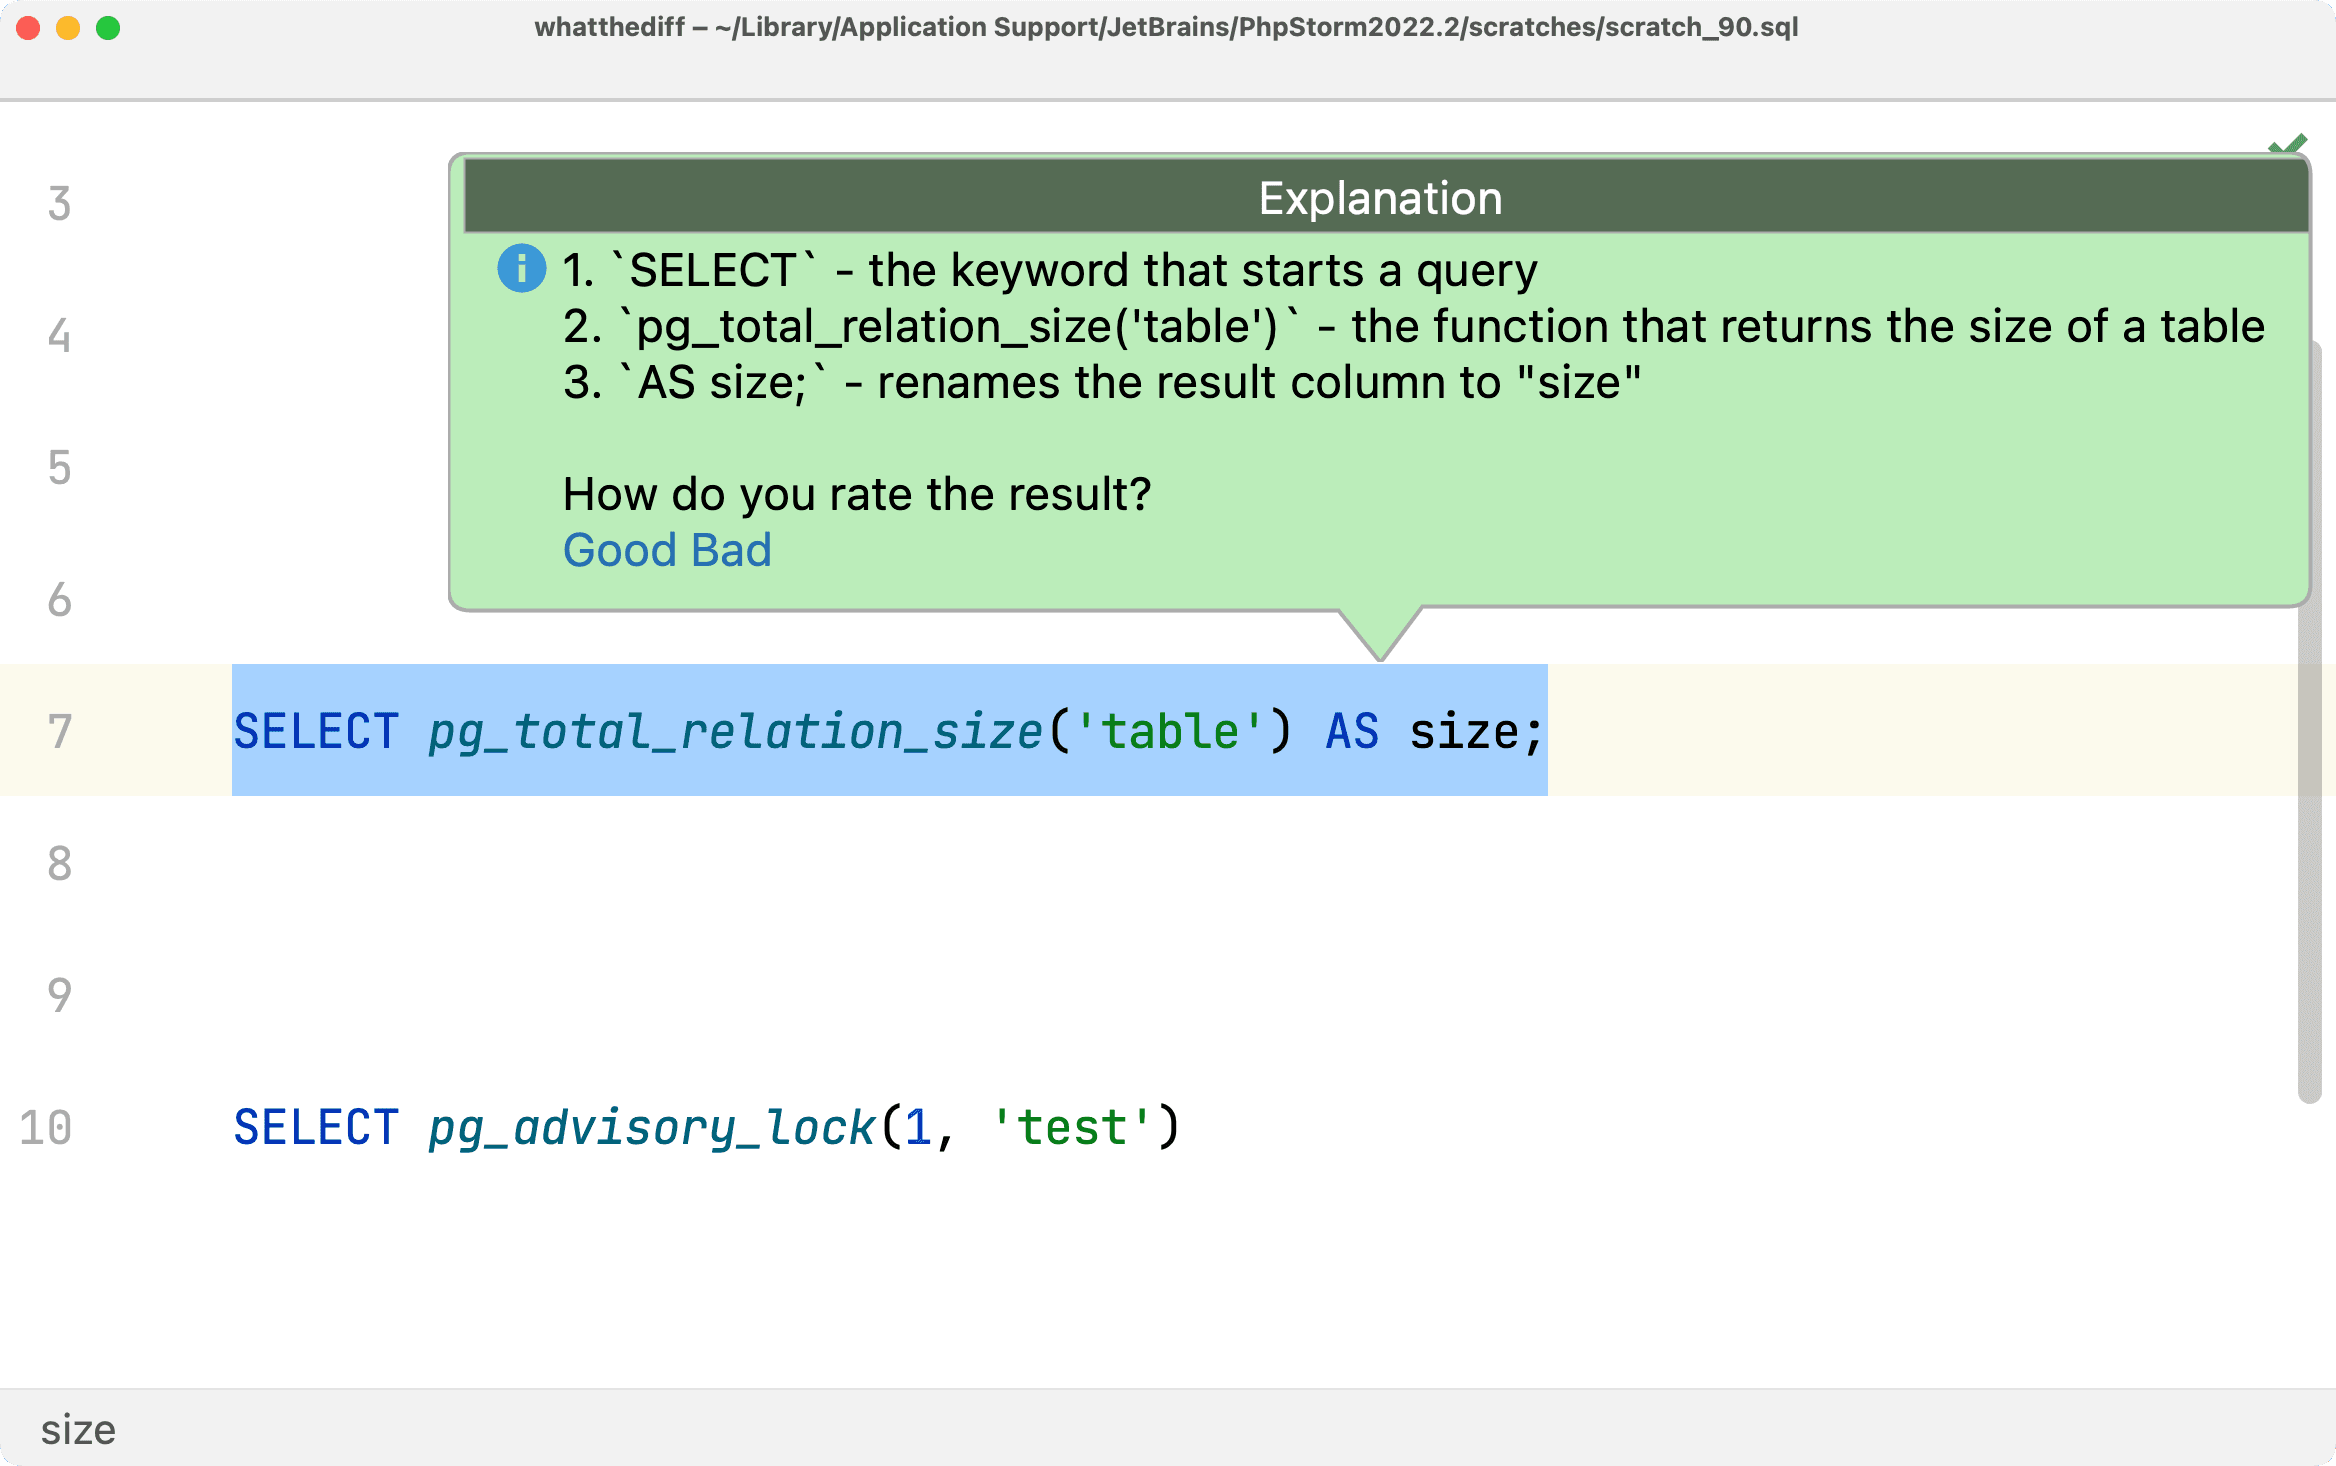Screen dimensions: 2336x1466
Task: Rate the explanation as Bad
Action: point(731,551)
